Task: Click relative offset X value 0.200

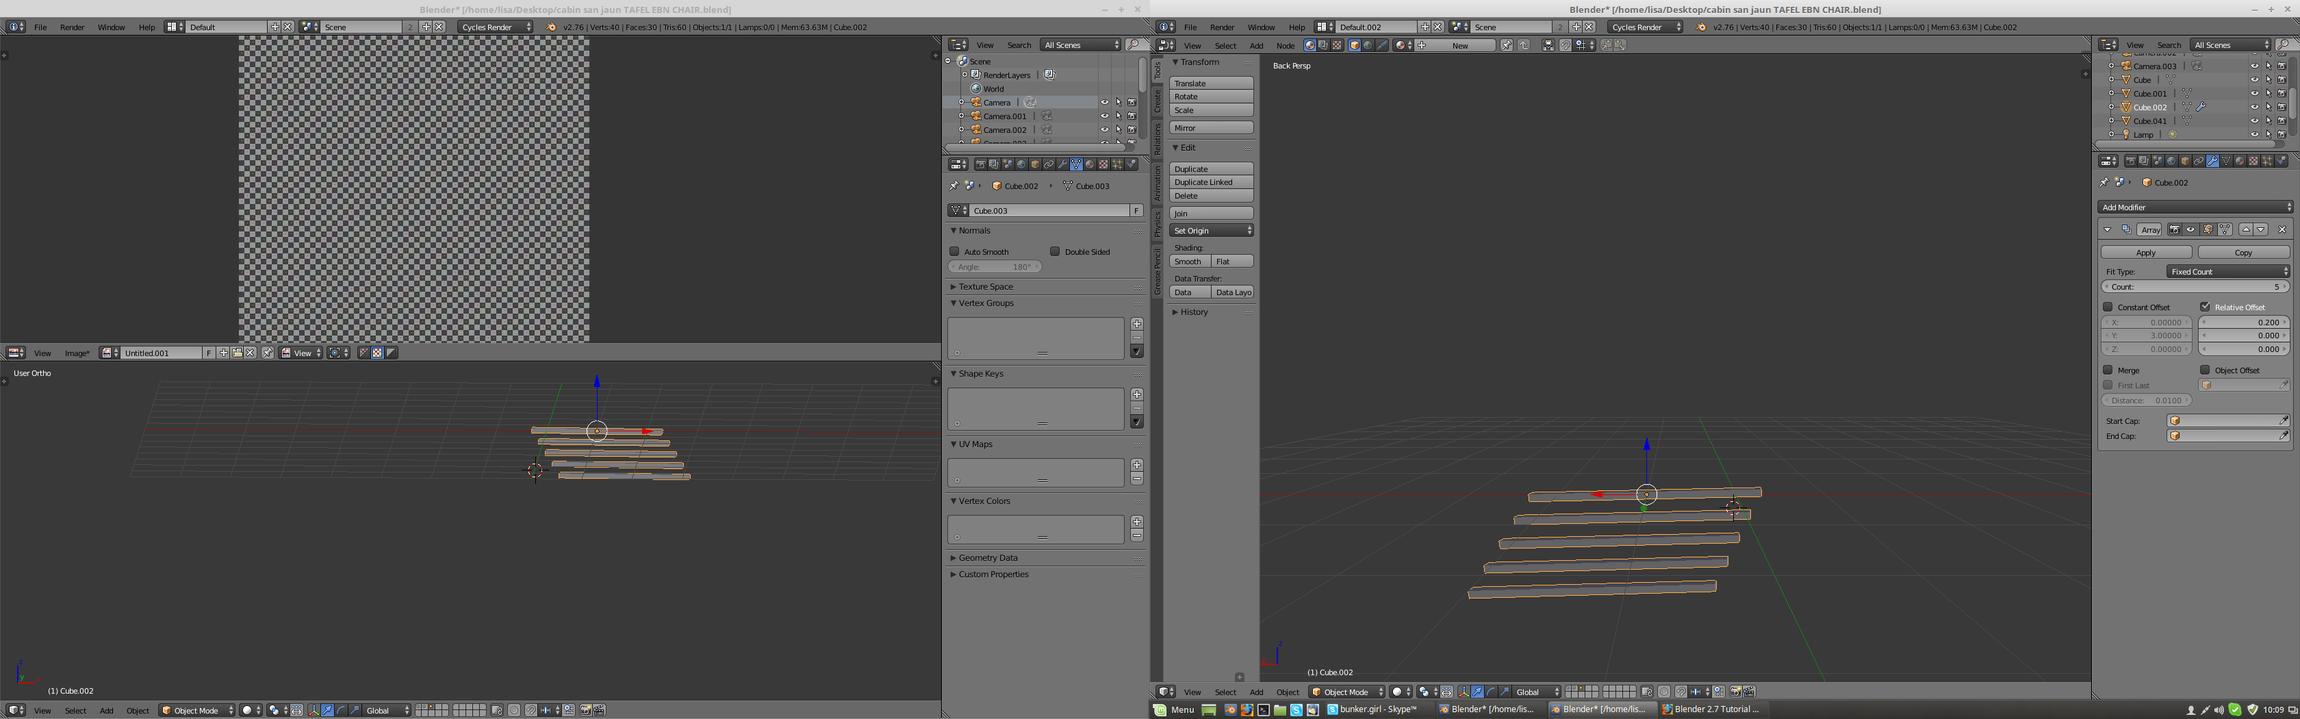Action: coord(2244,322)
